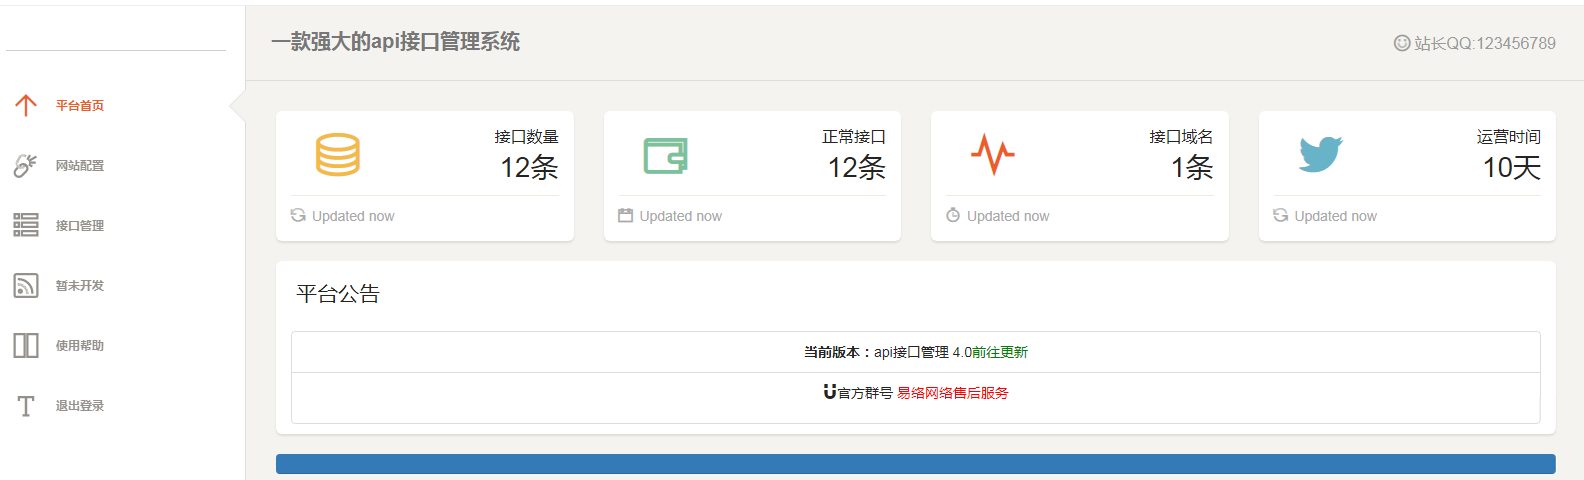Open the 平台首页 menu item
Image resolution: width=1584 pixels, height=480 pixels.
pos(80,106)
